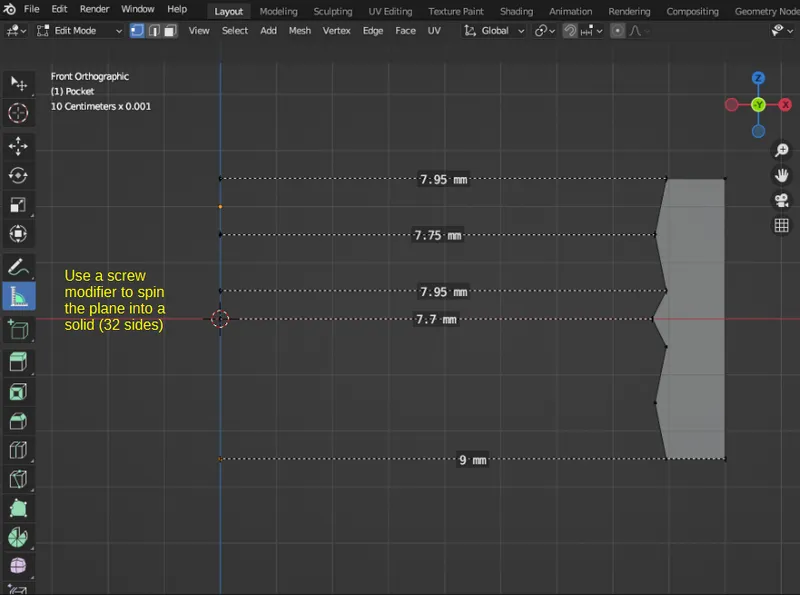Activate the Annotate pencil tool
Screen dimensions: 800x595
click(x=18, y=266)
